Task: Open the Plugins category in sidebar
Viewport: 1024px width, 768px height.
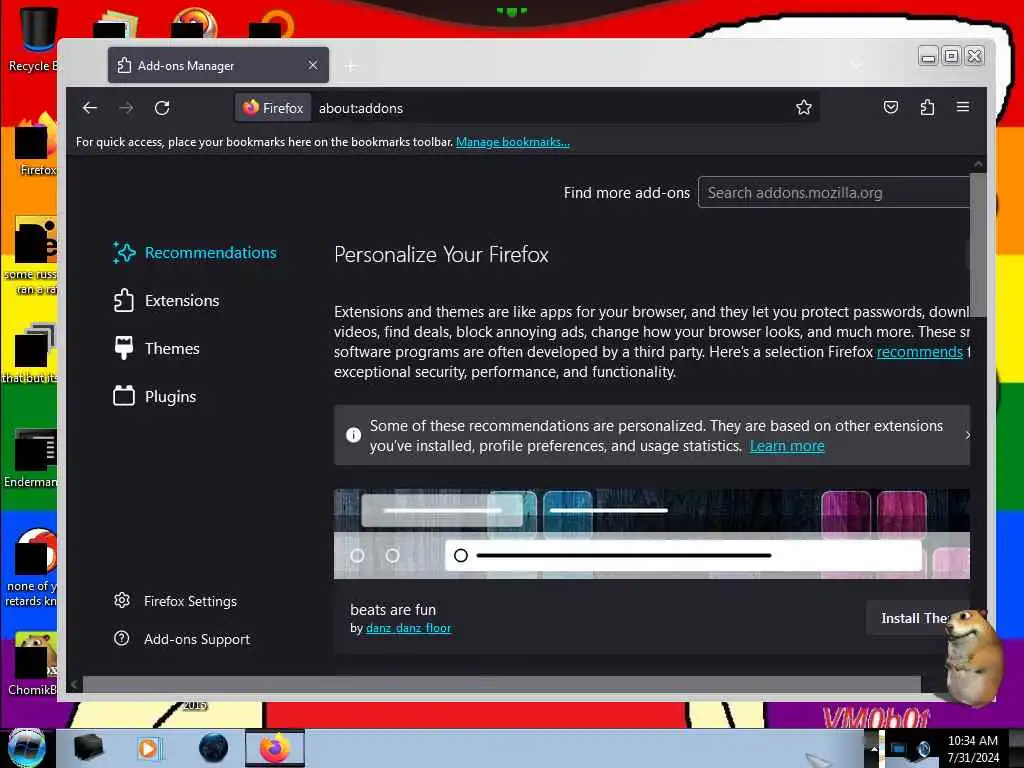Action: [155, 396]
